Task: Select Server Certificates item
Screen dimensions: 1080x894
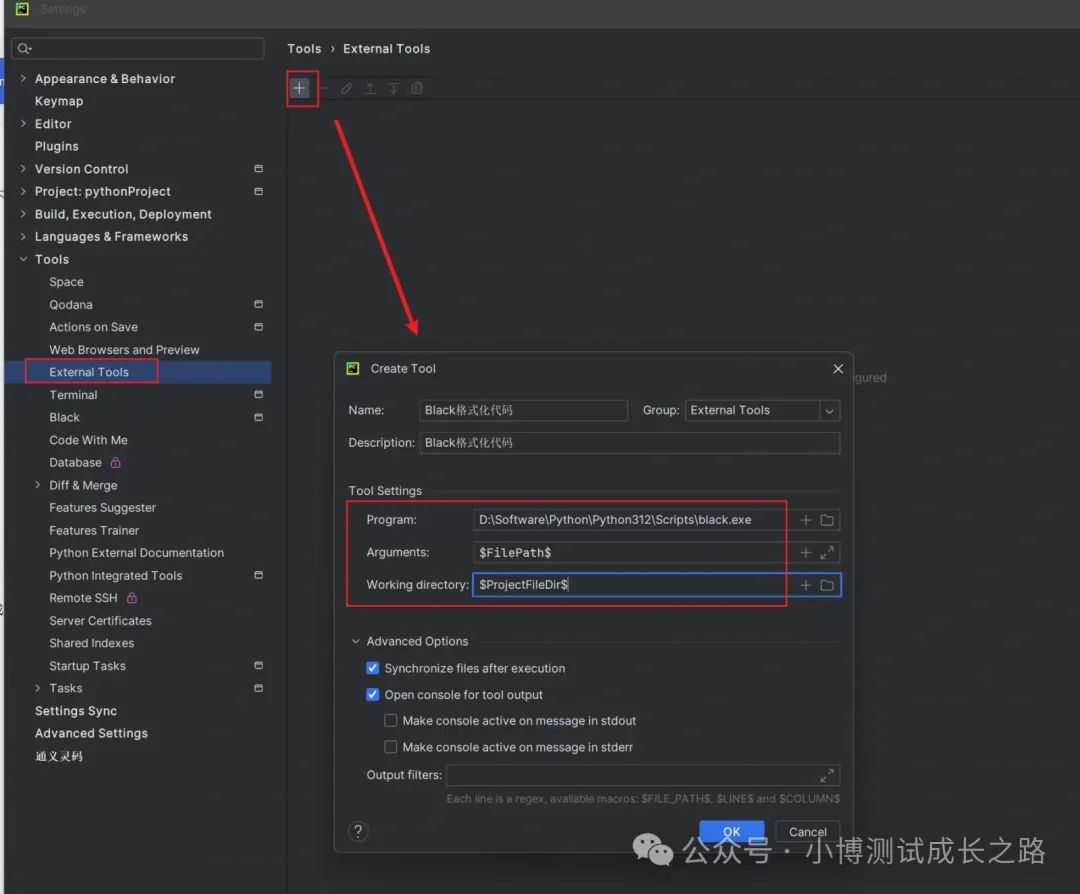Action: coord(100,621)
